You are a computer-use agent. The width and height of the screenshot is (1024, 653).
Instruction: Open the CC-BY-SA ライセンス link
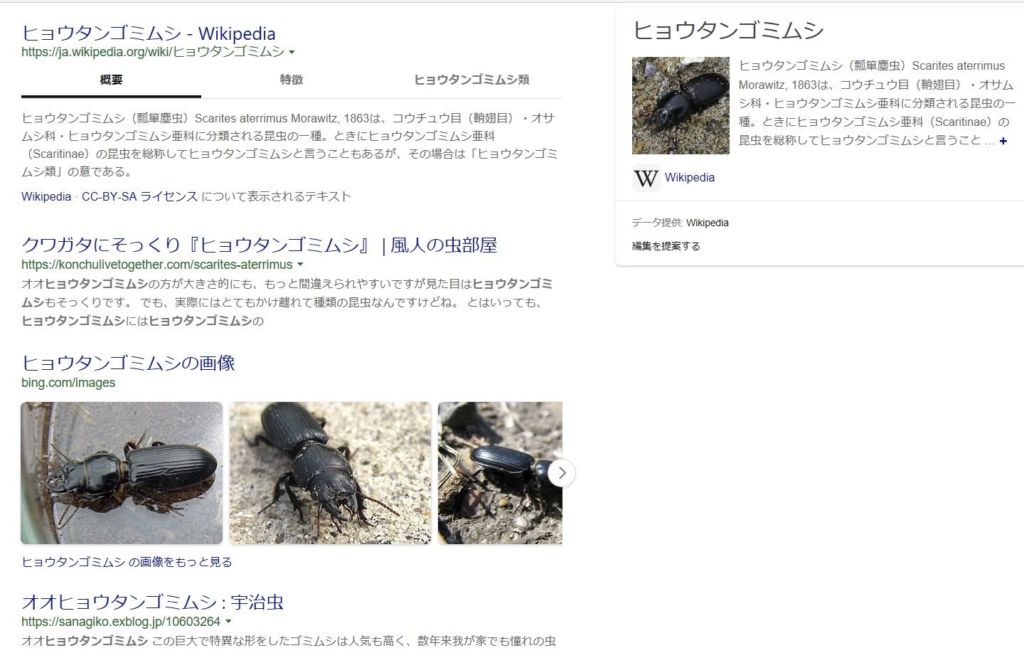[x=139, y=197]
